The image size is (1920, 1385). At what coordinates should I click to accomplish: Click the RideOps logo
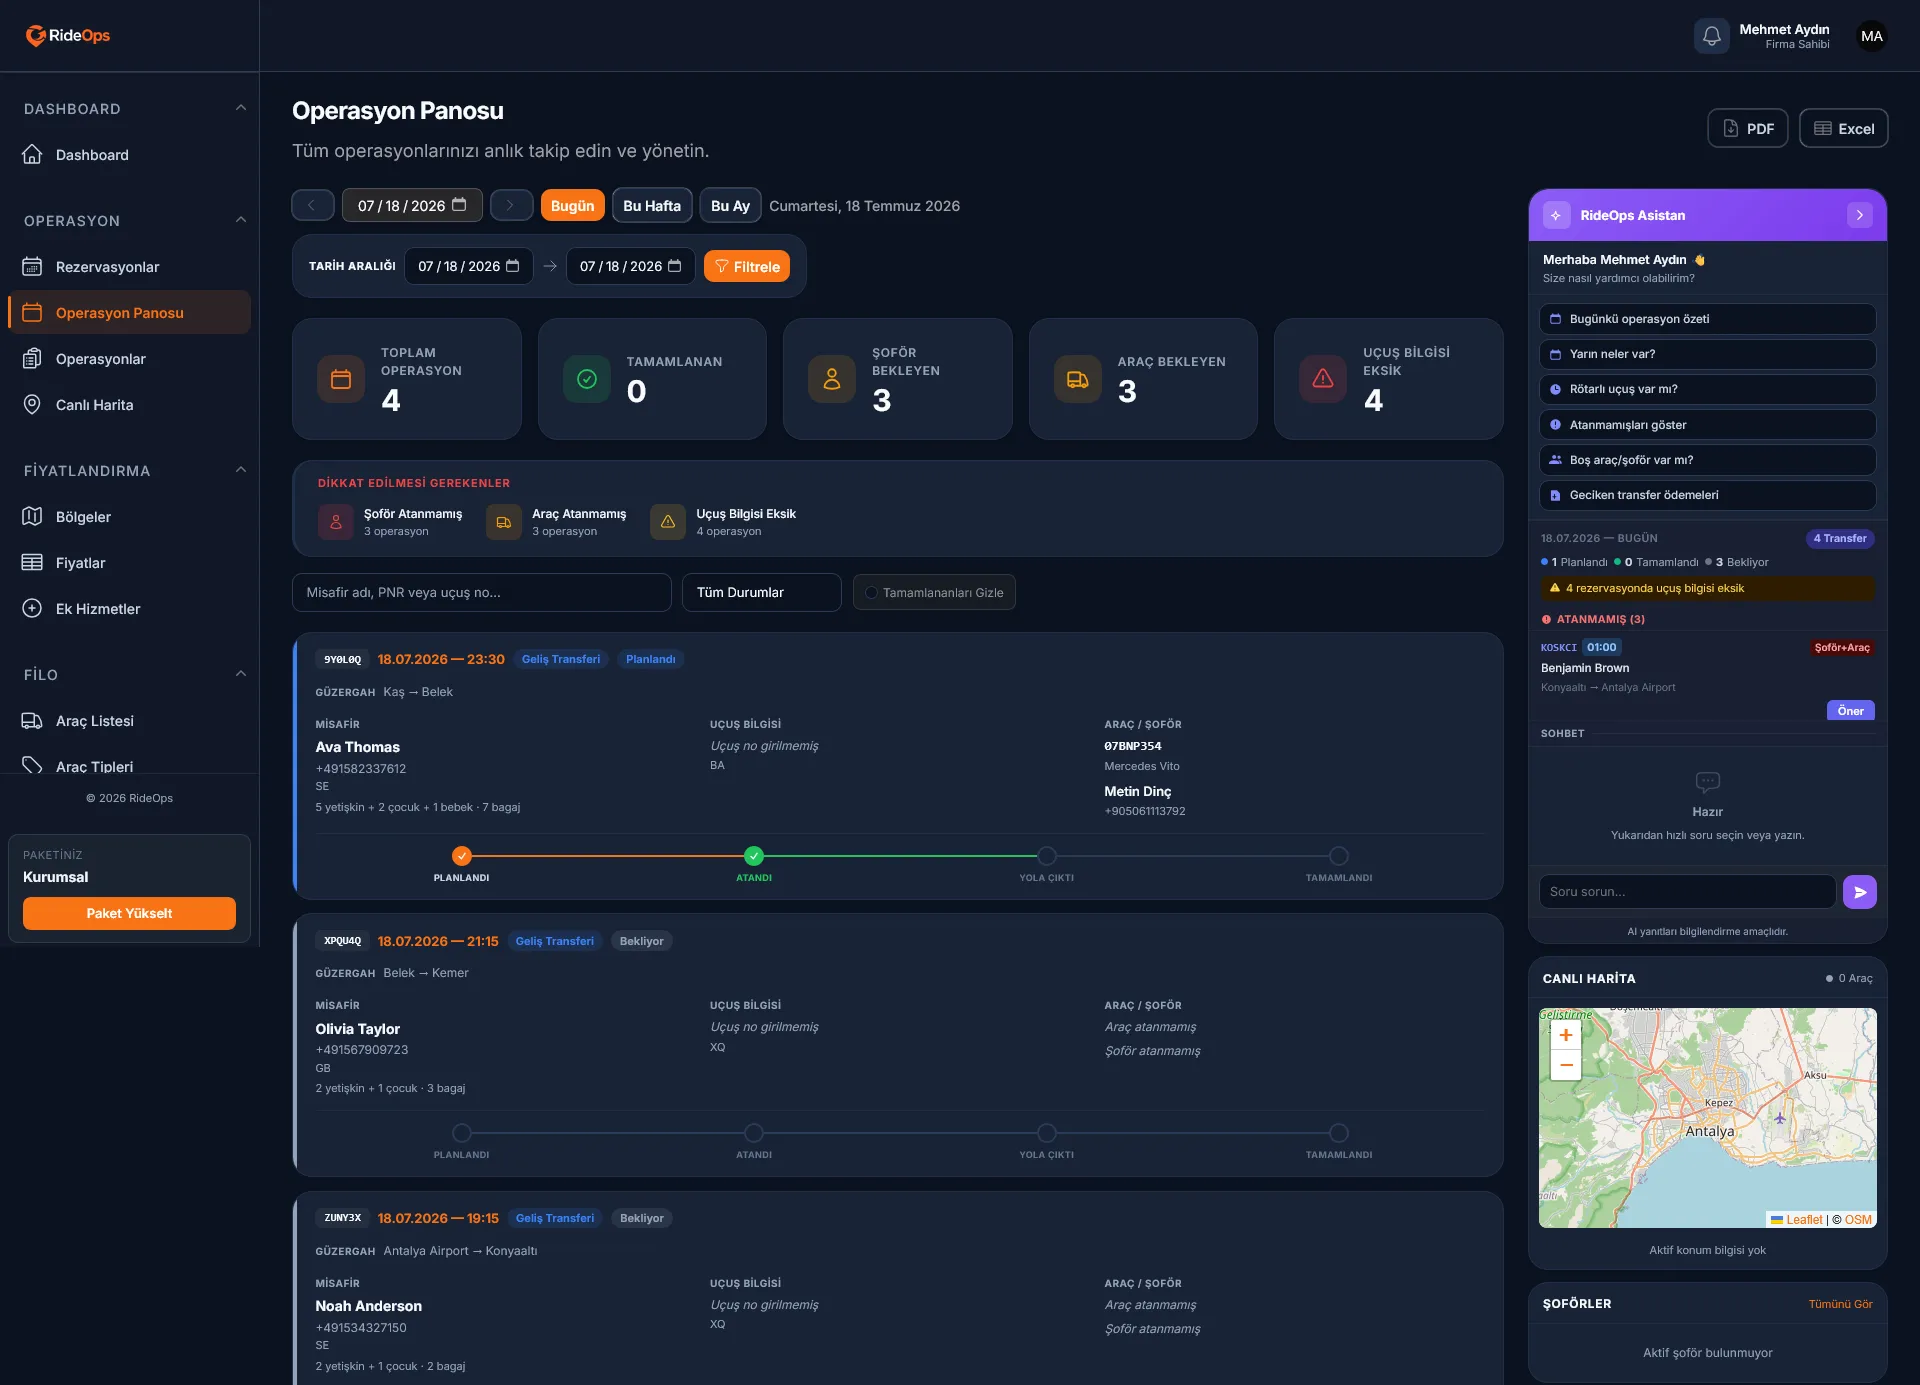coord(67,36)
